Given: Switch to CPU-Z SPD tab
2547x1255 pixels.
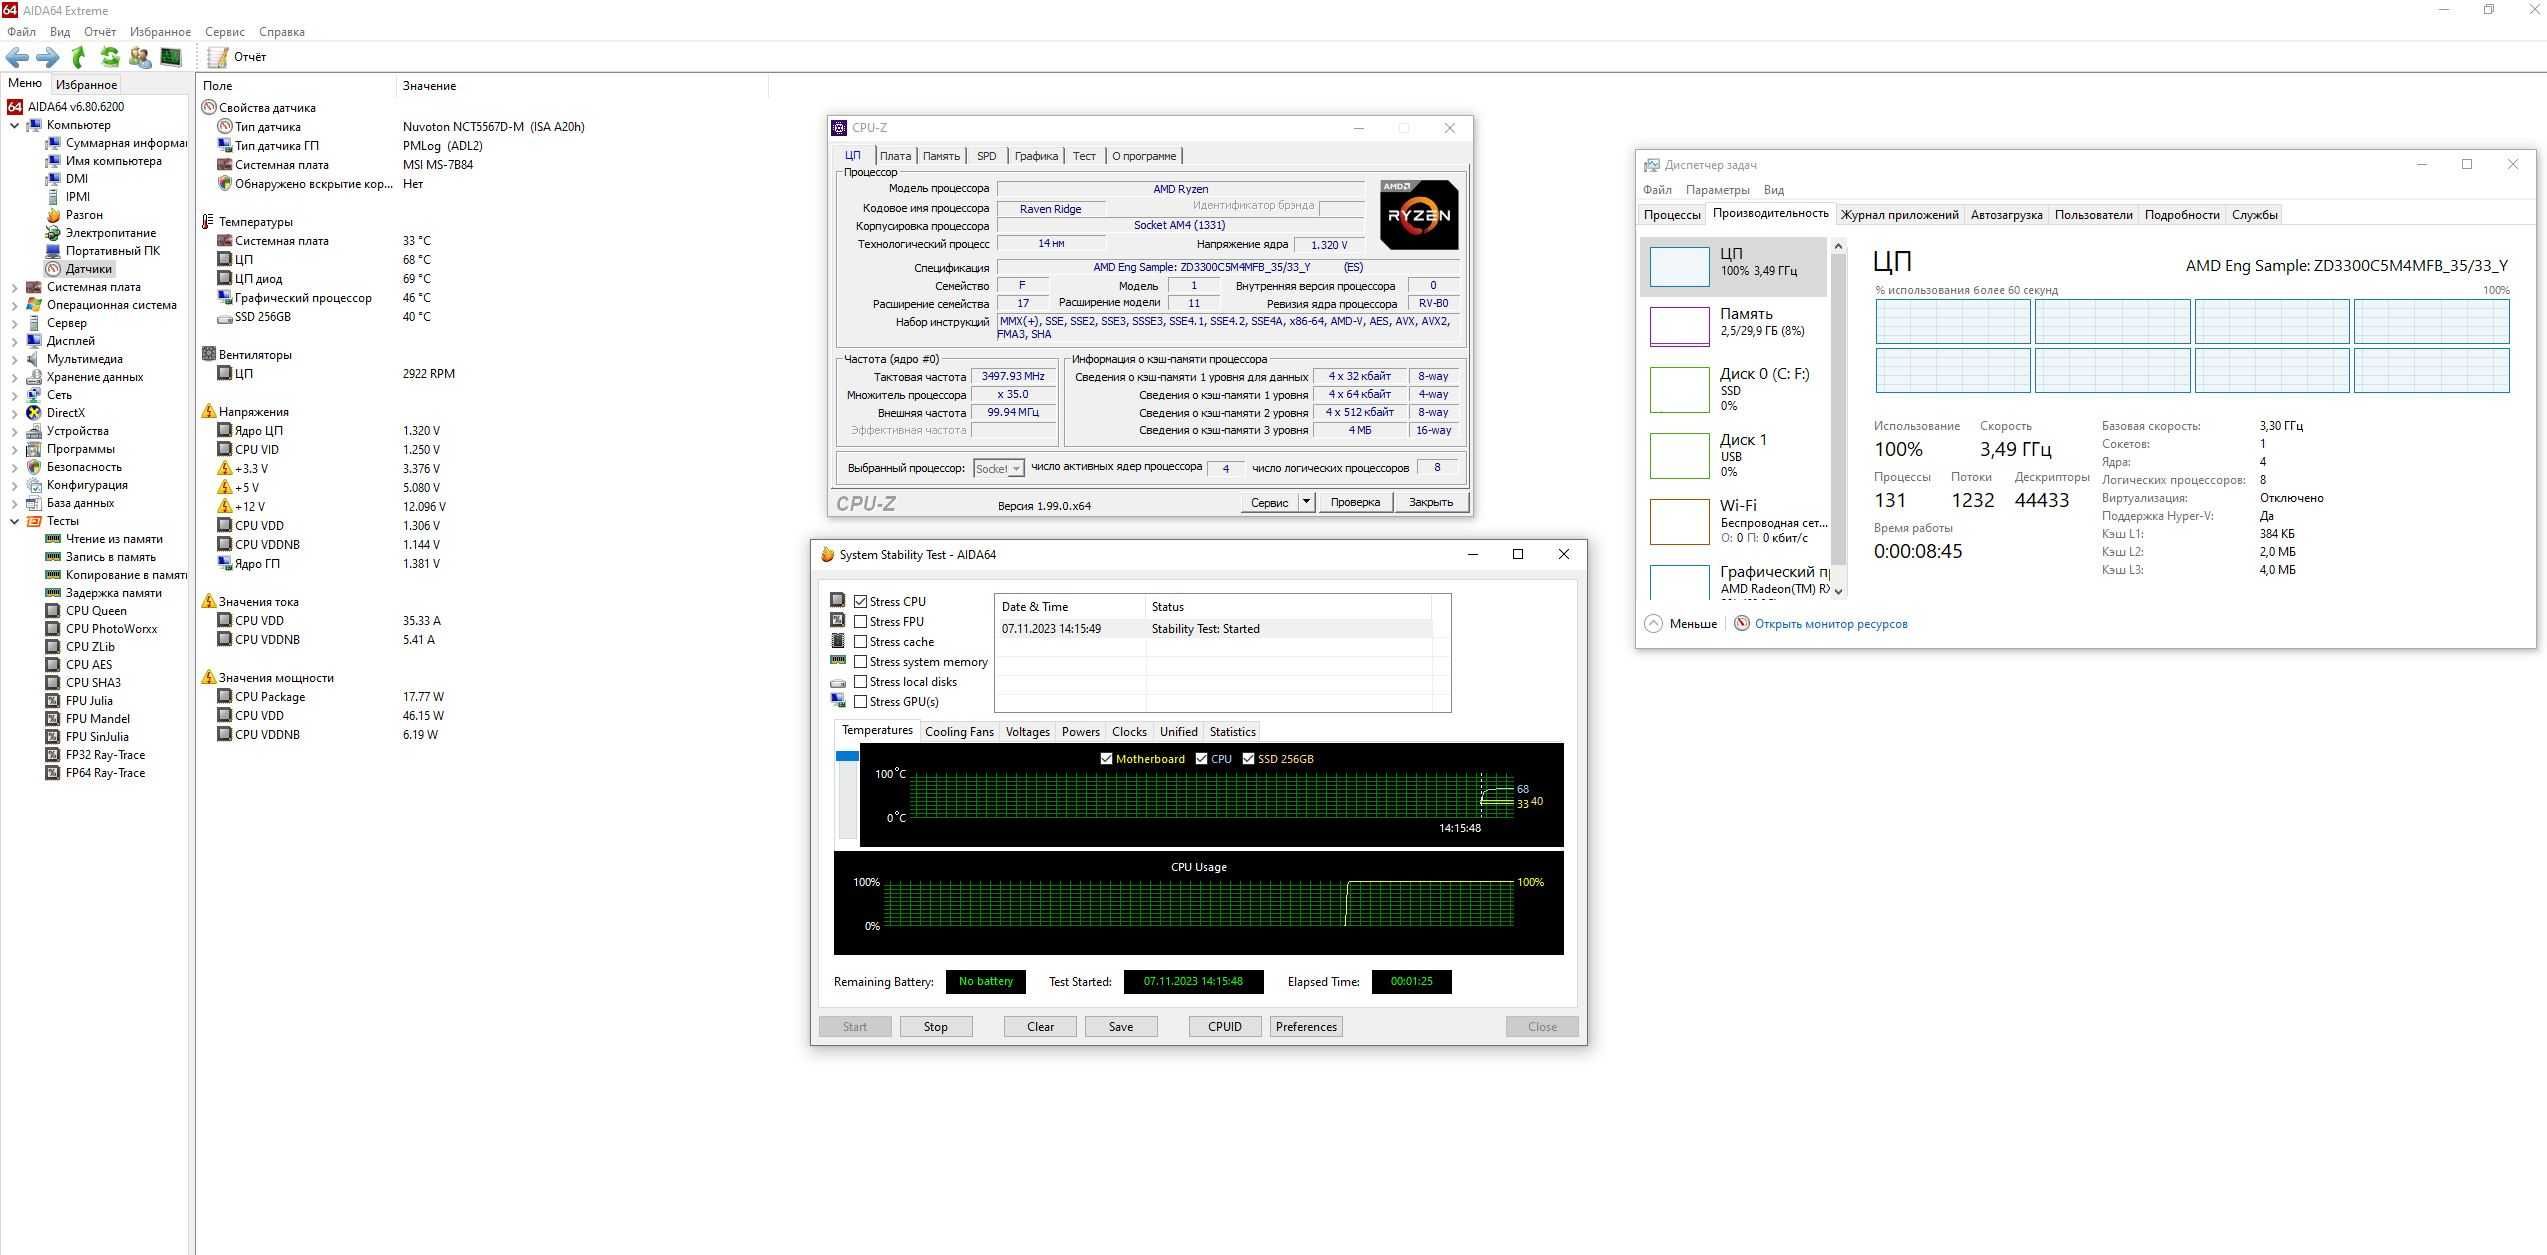Looking at the screenshot, I should pos(986,156).
